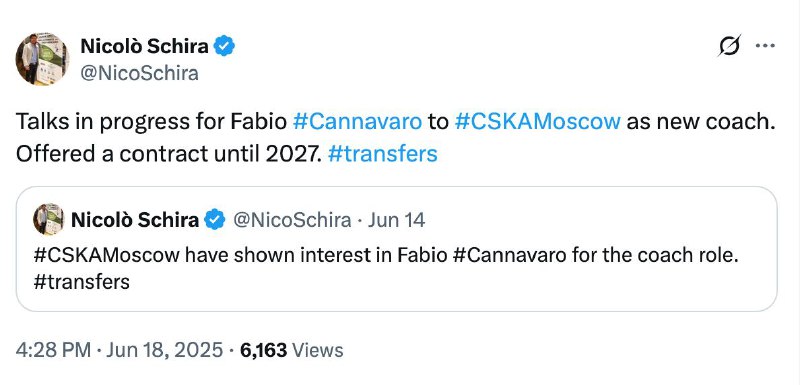Viewport: 800px width, 385px height.
Task: Open the blue #transfers hashtag
Action: (383, 153)
